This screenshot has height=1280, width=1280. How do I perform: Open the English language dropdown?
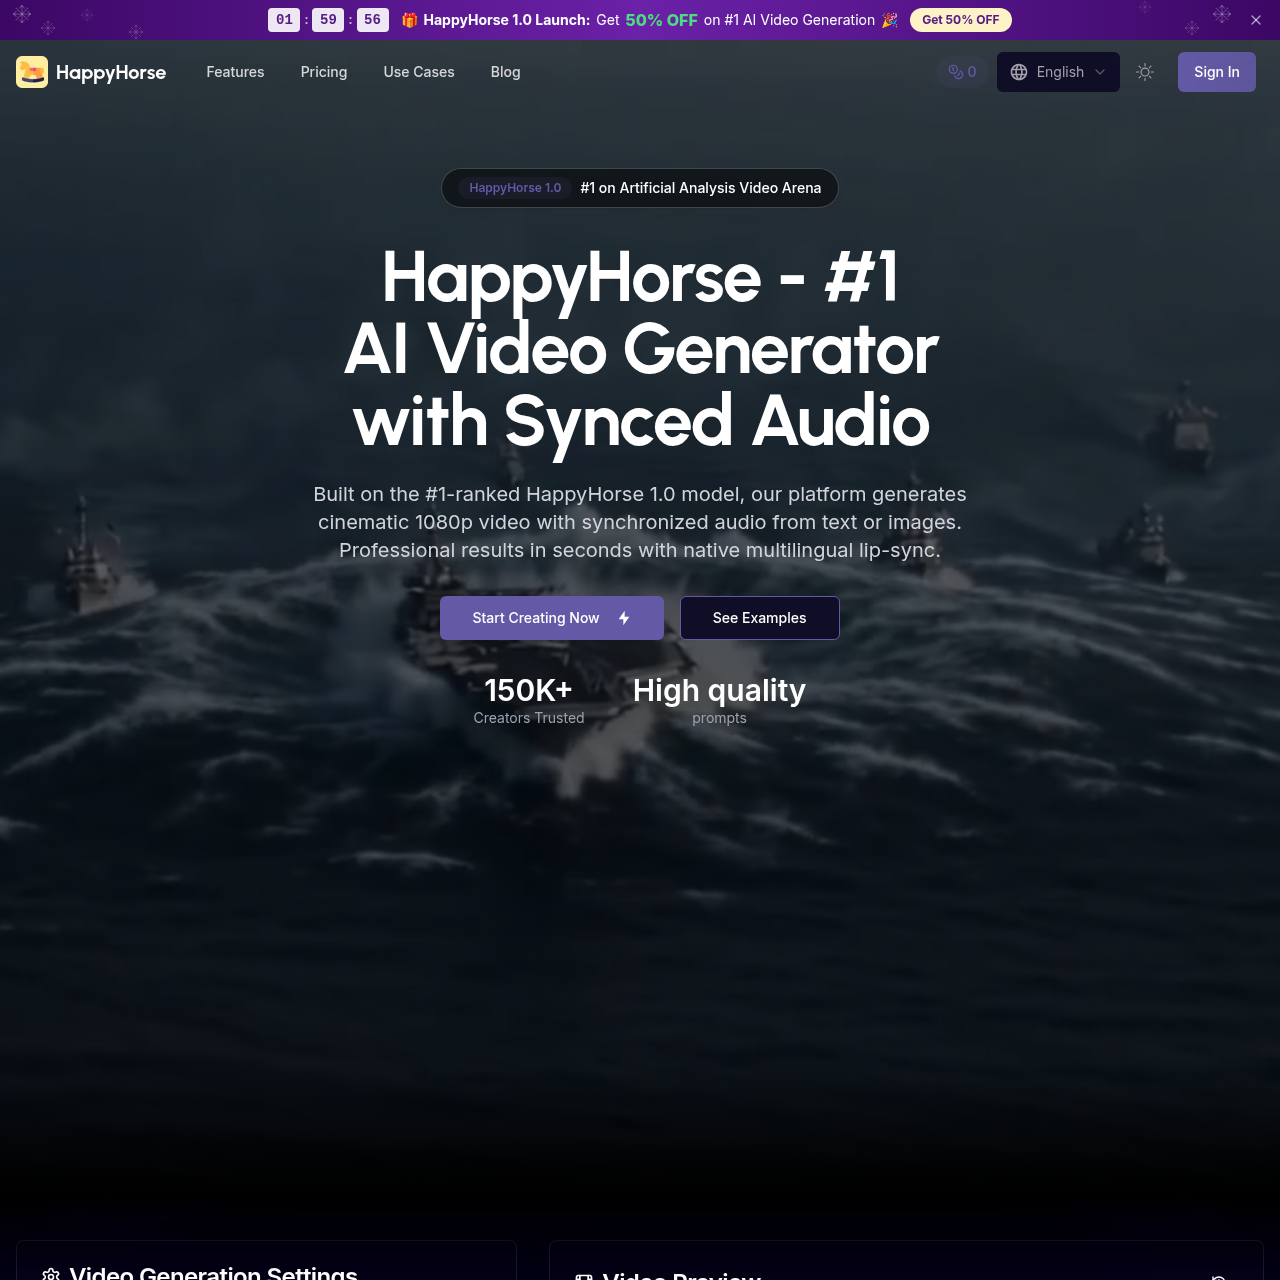tap(1058, 71)
